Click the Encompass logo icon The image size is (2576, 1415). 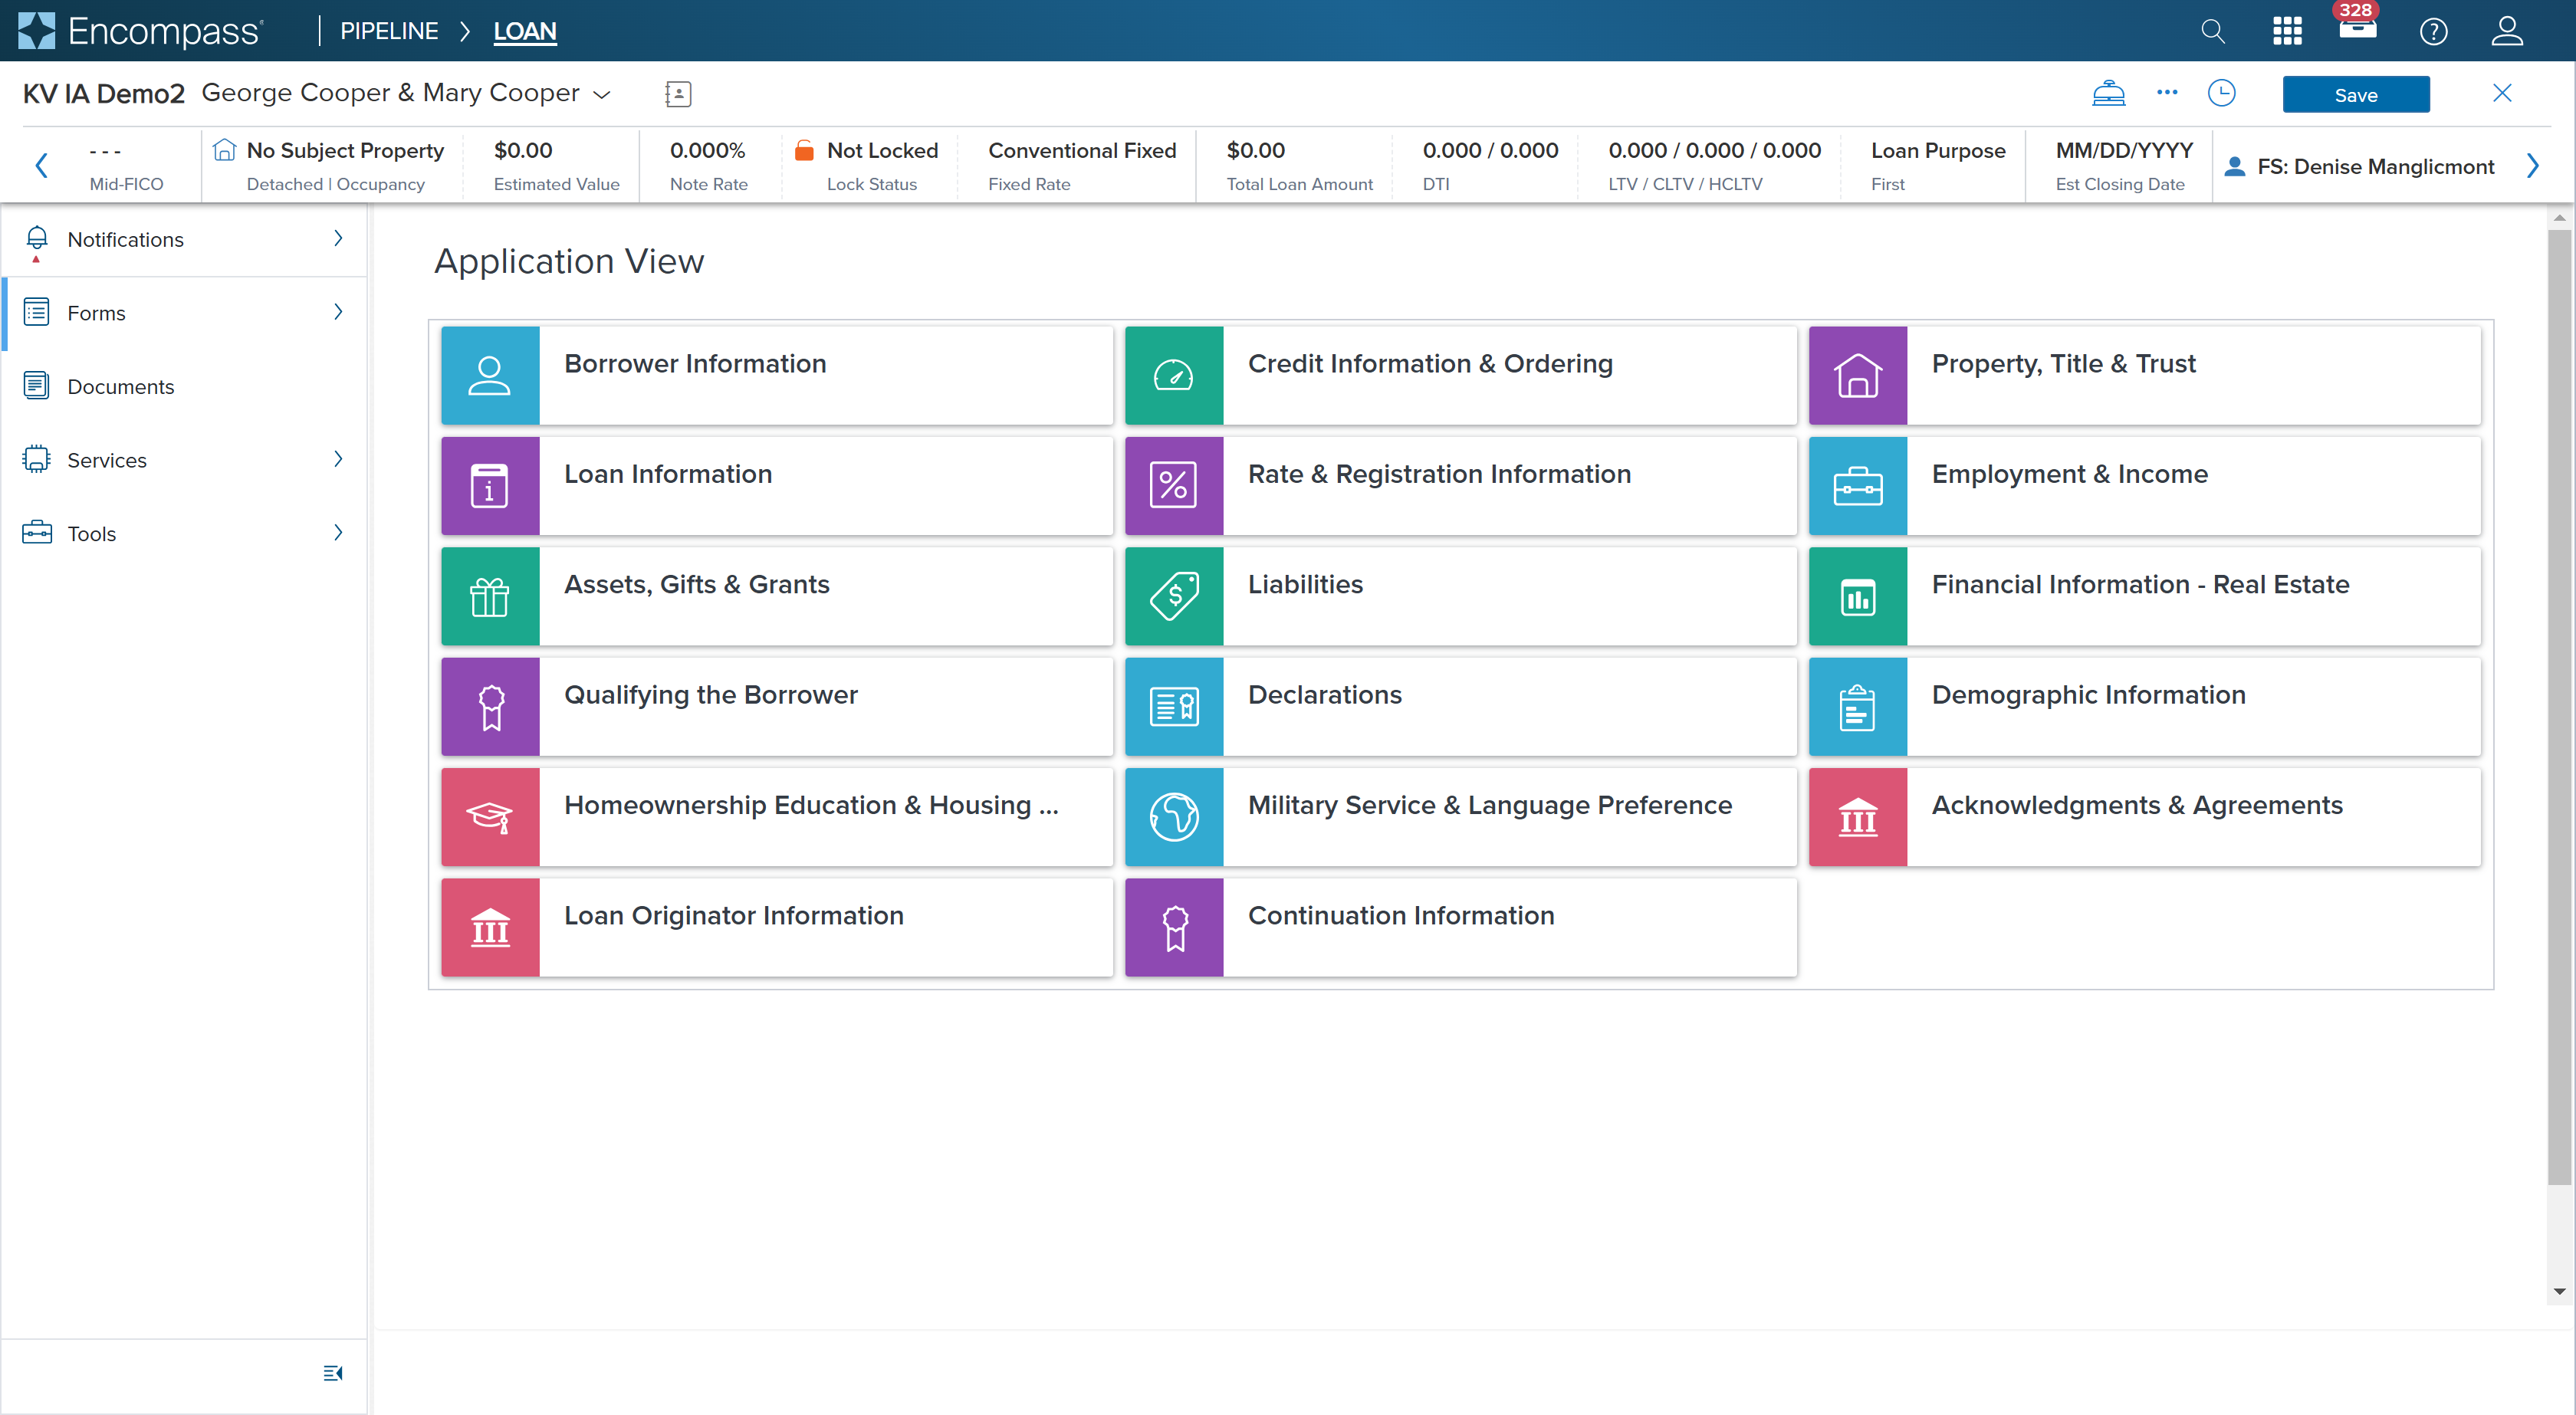pos(37,31)
